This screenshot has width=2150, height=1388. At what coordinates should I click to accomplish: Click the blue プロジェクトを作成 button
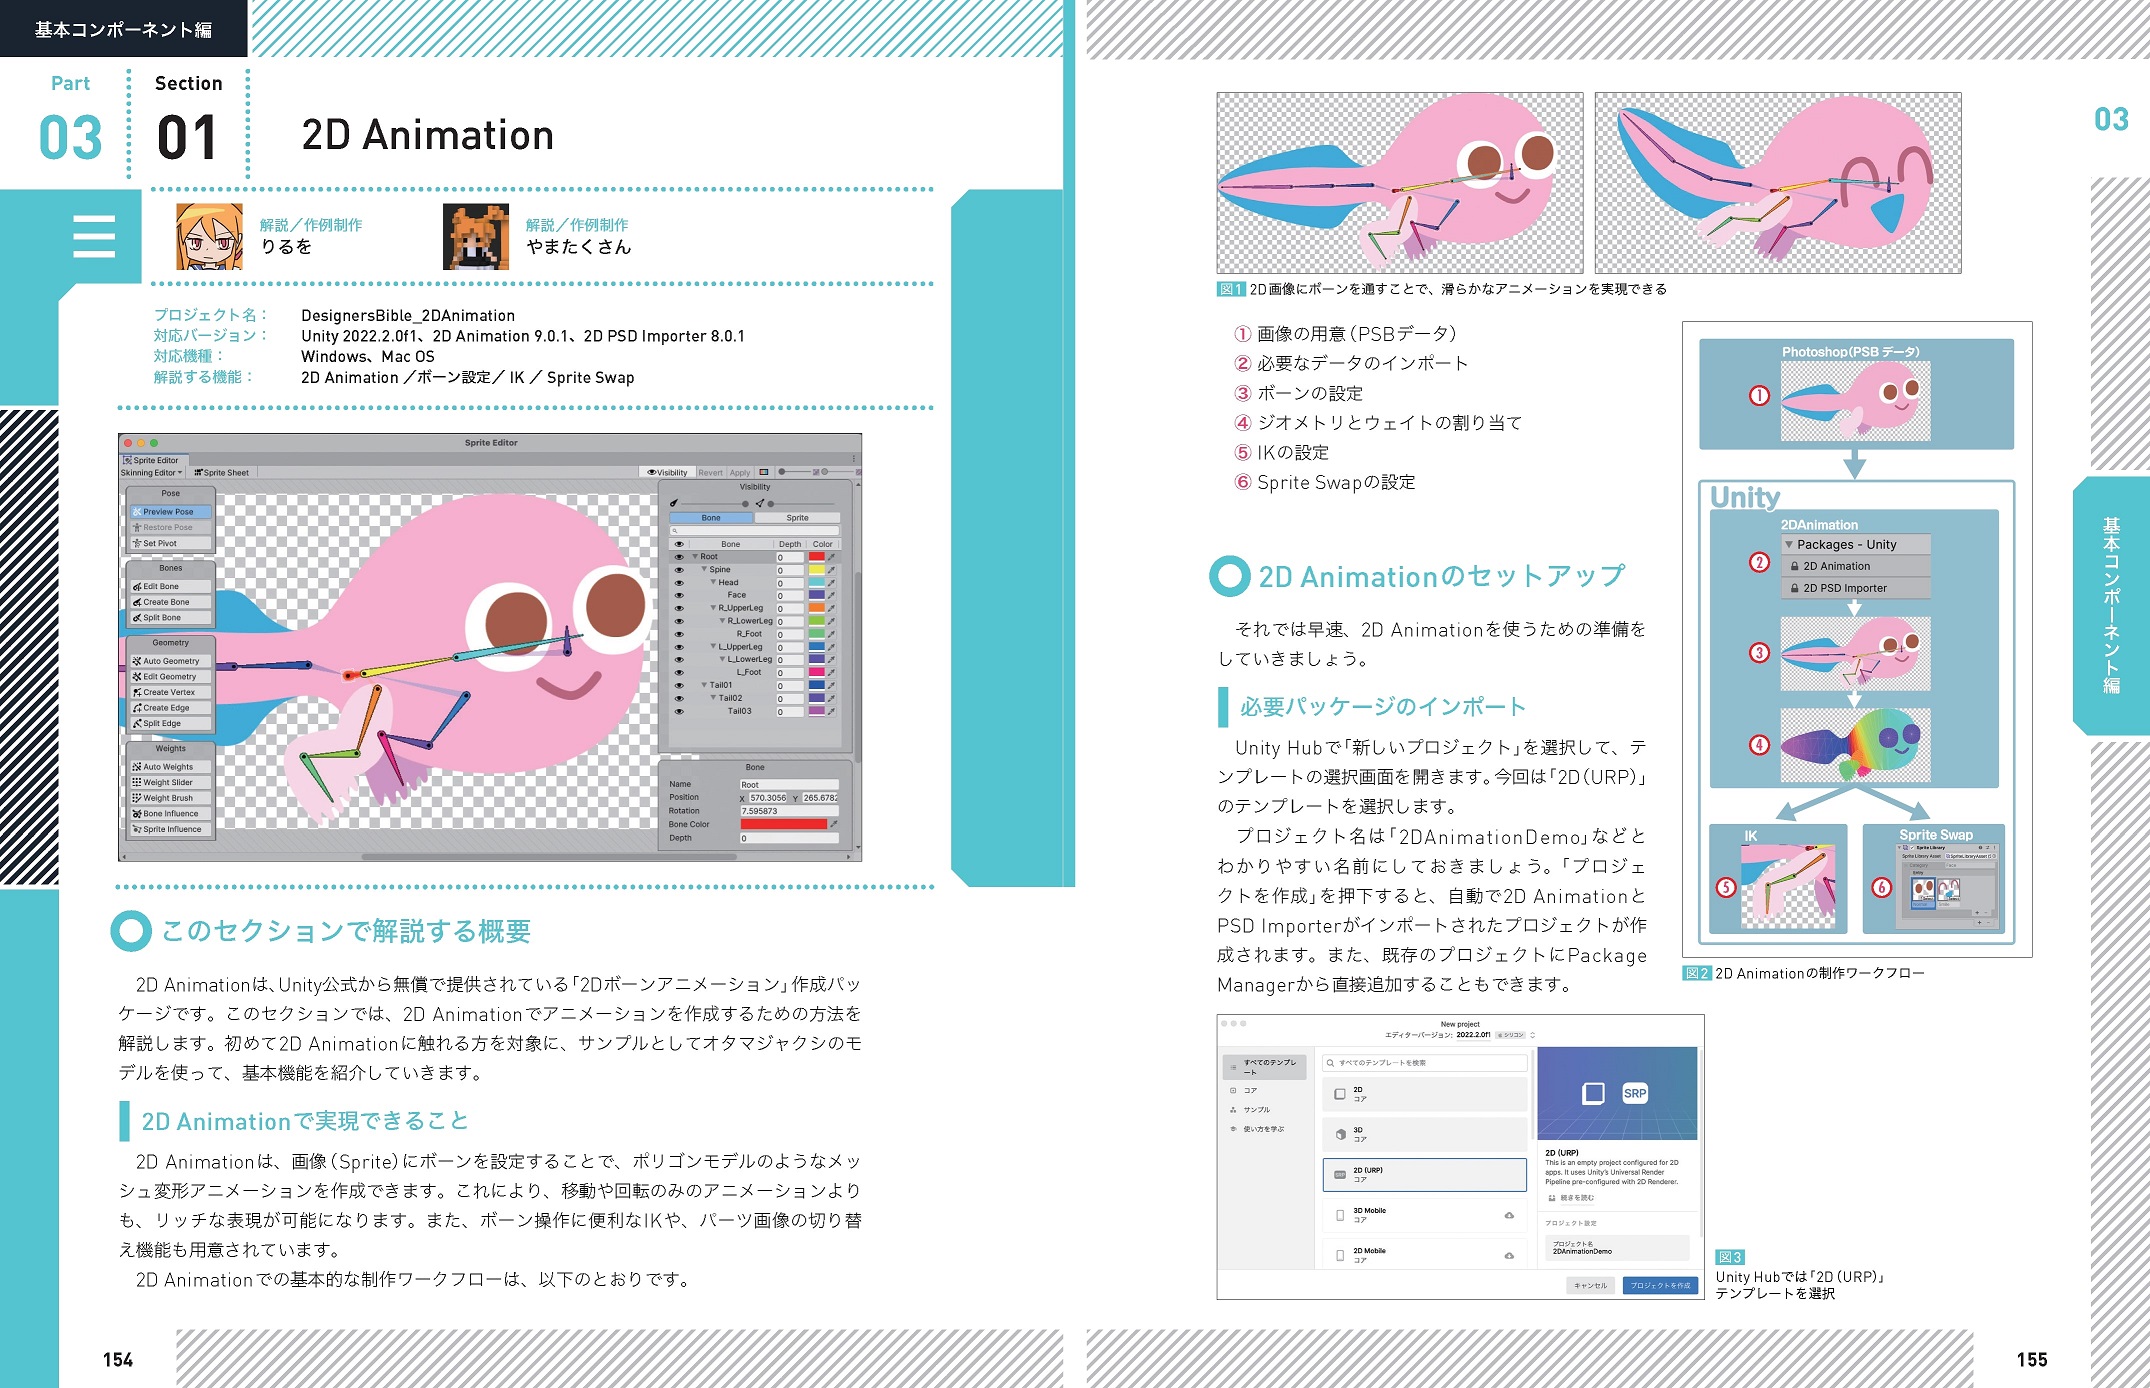click(1660, 1285)
